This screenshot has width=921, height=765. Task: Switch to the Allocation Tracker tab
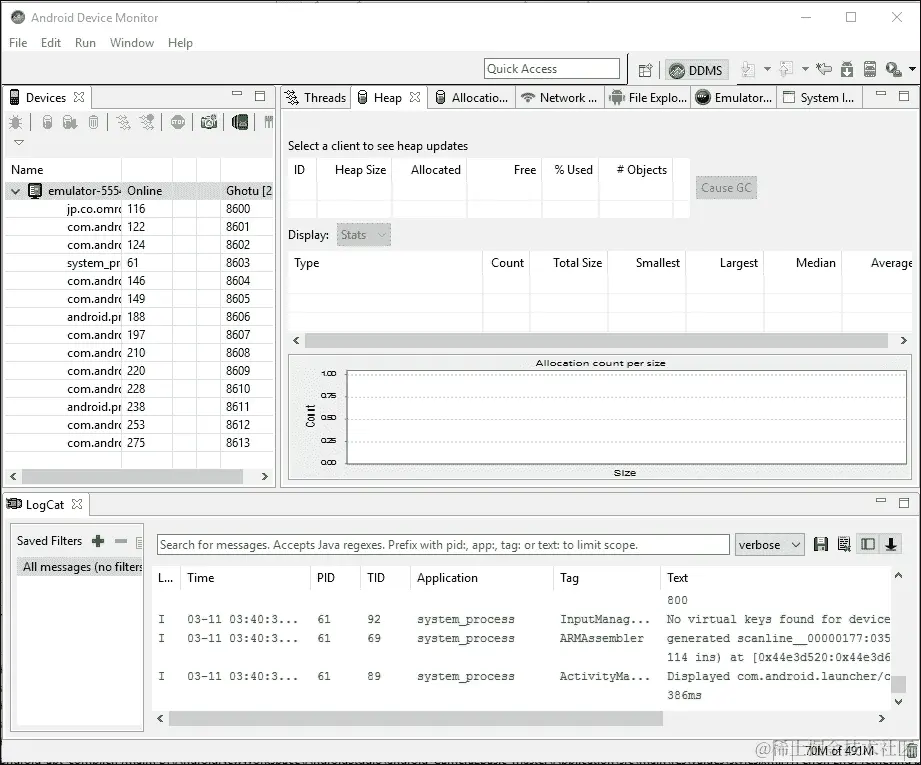[471, 98]
